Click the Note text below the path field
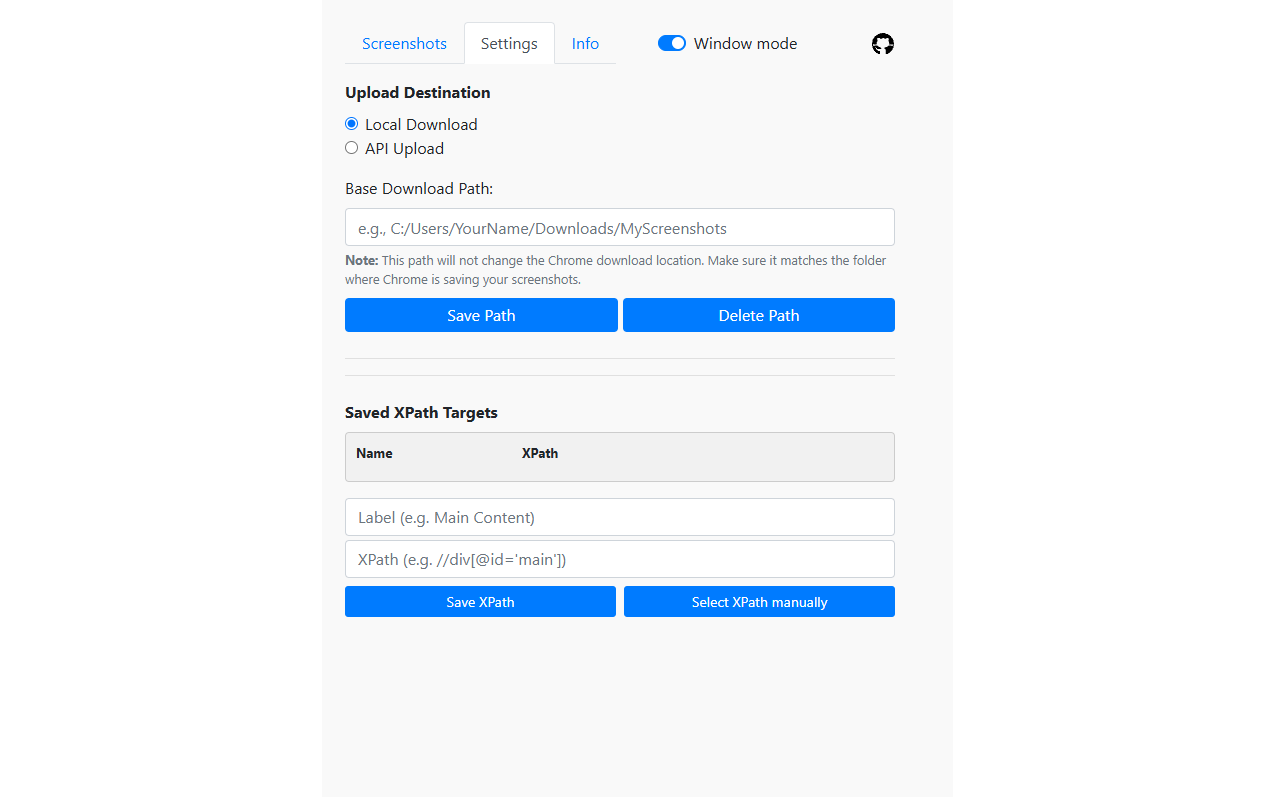The width and height of the screenshot is (1280, 800). tap(615, 269)
